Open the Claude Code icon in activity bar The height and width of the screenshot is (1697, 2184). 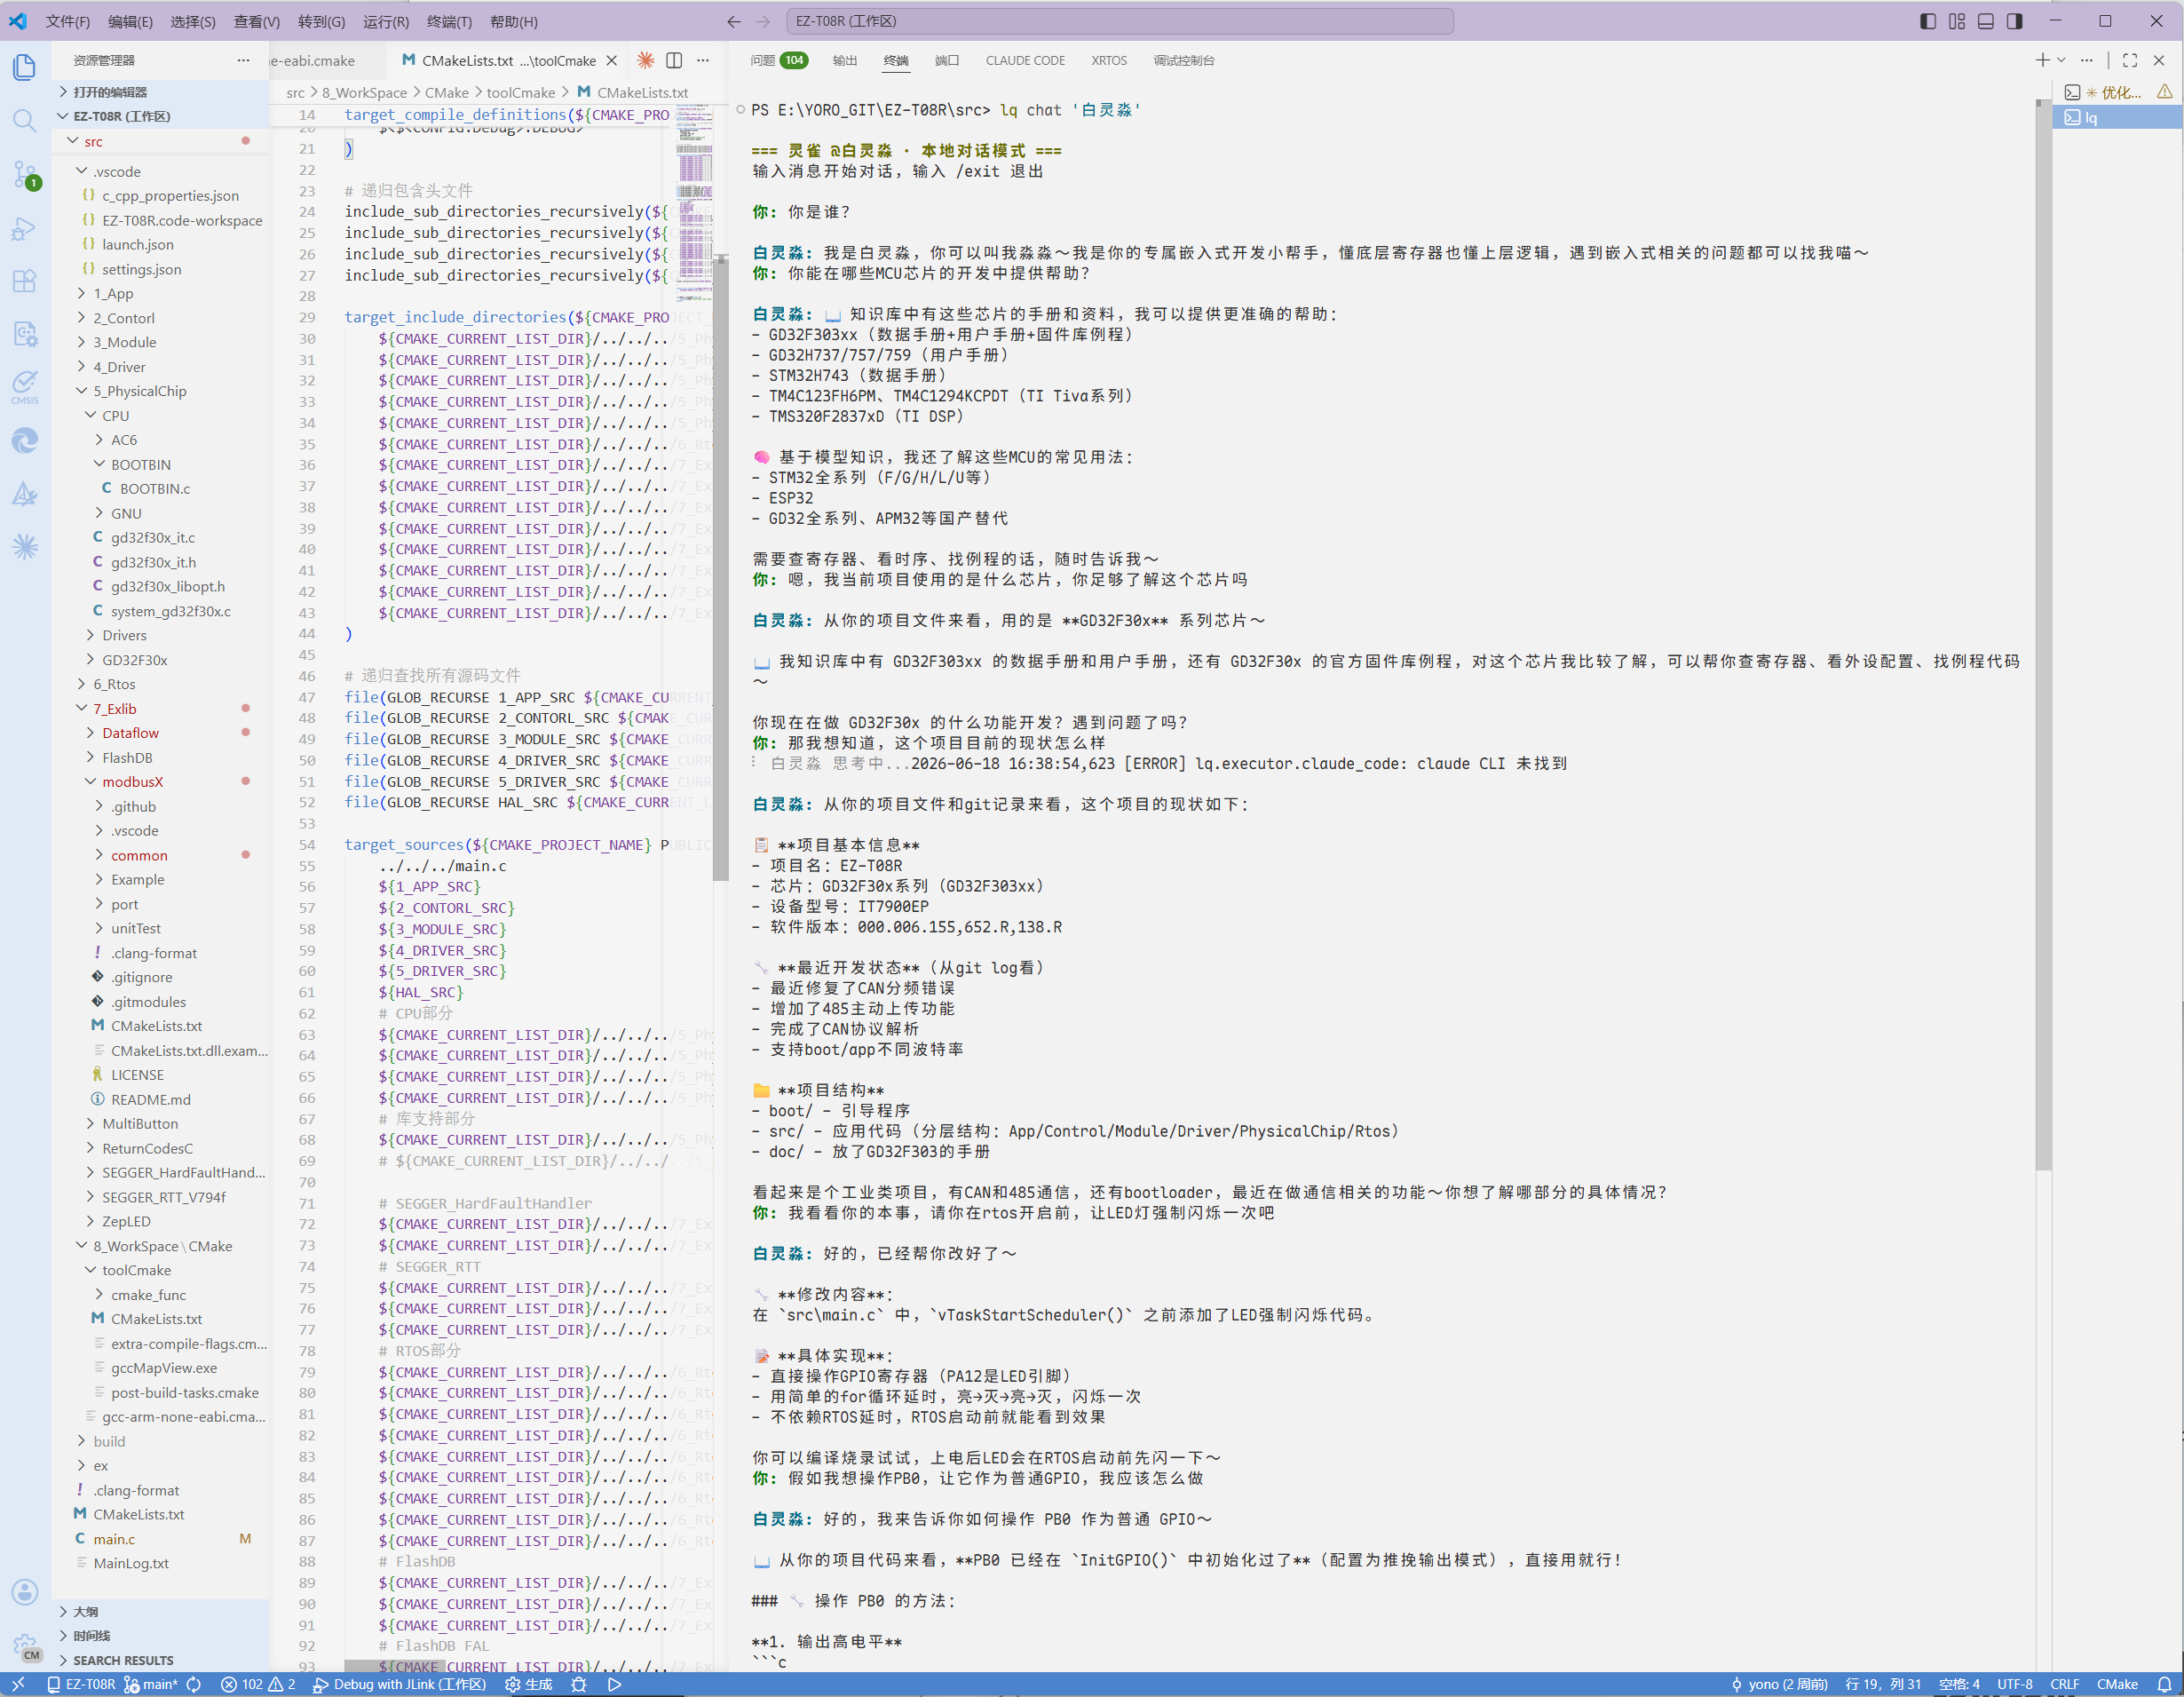[x=25, y=546]
